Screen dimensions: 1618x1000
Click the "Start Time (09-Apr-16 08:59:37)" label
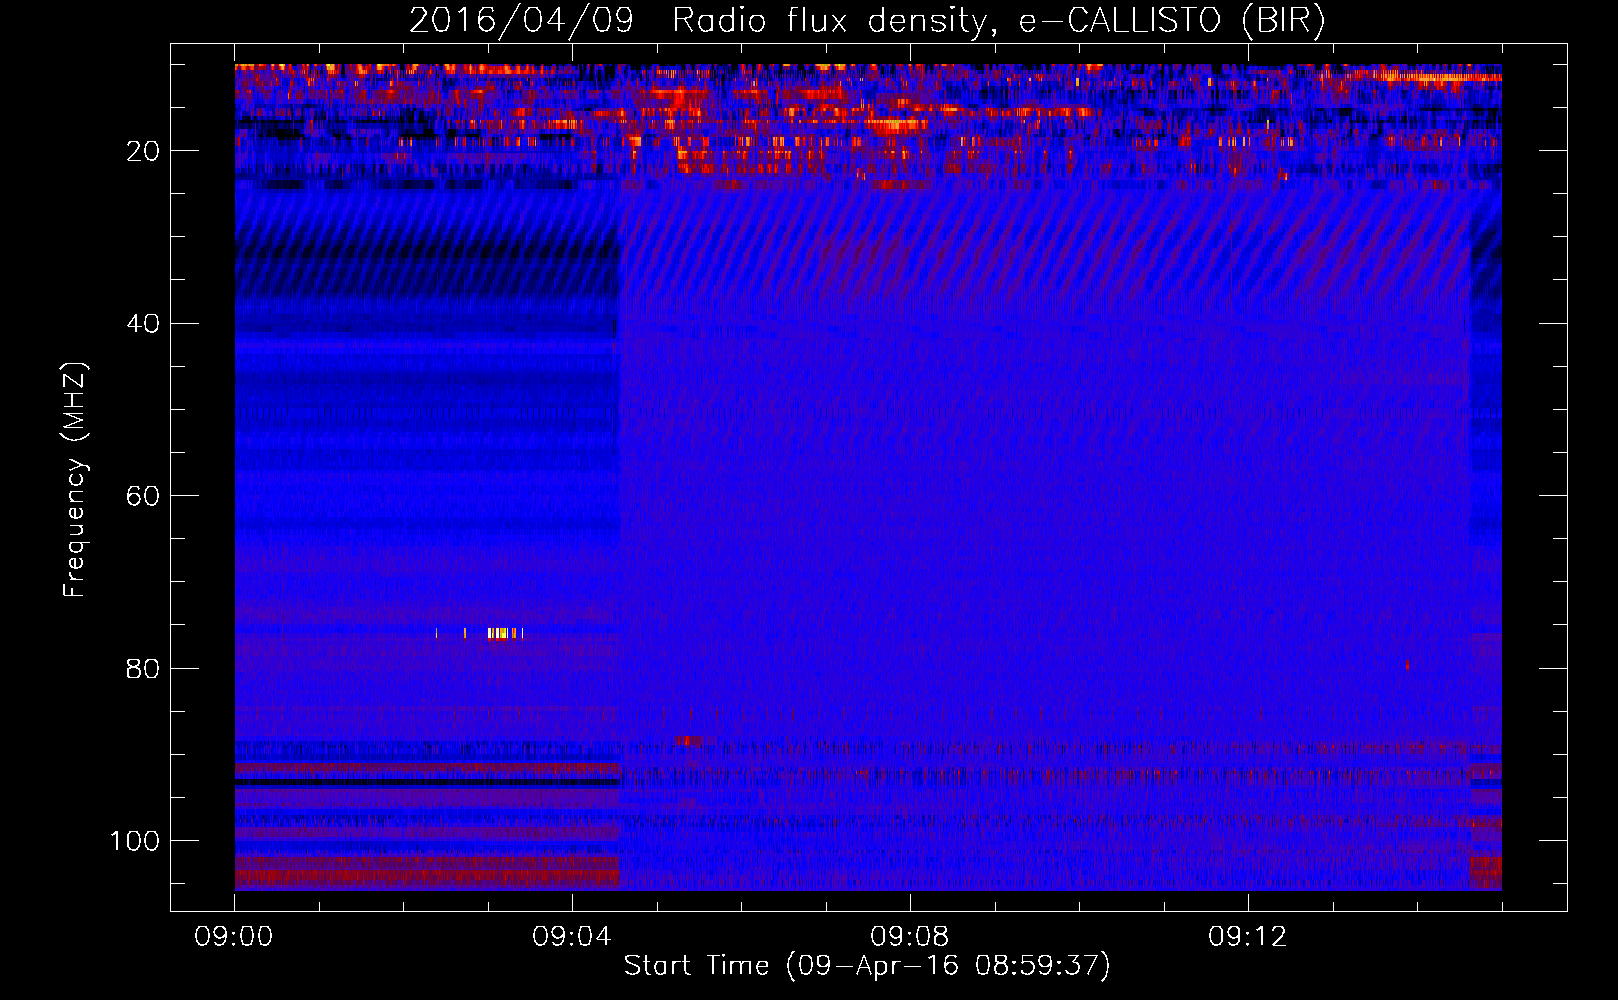[x=867, y=966]
